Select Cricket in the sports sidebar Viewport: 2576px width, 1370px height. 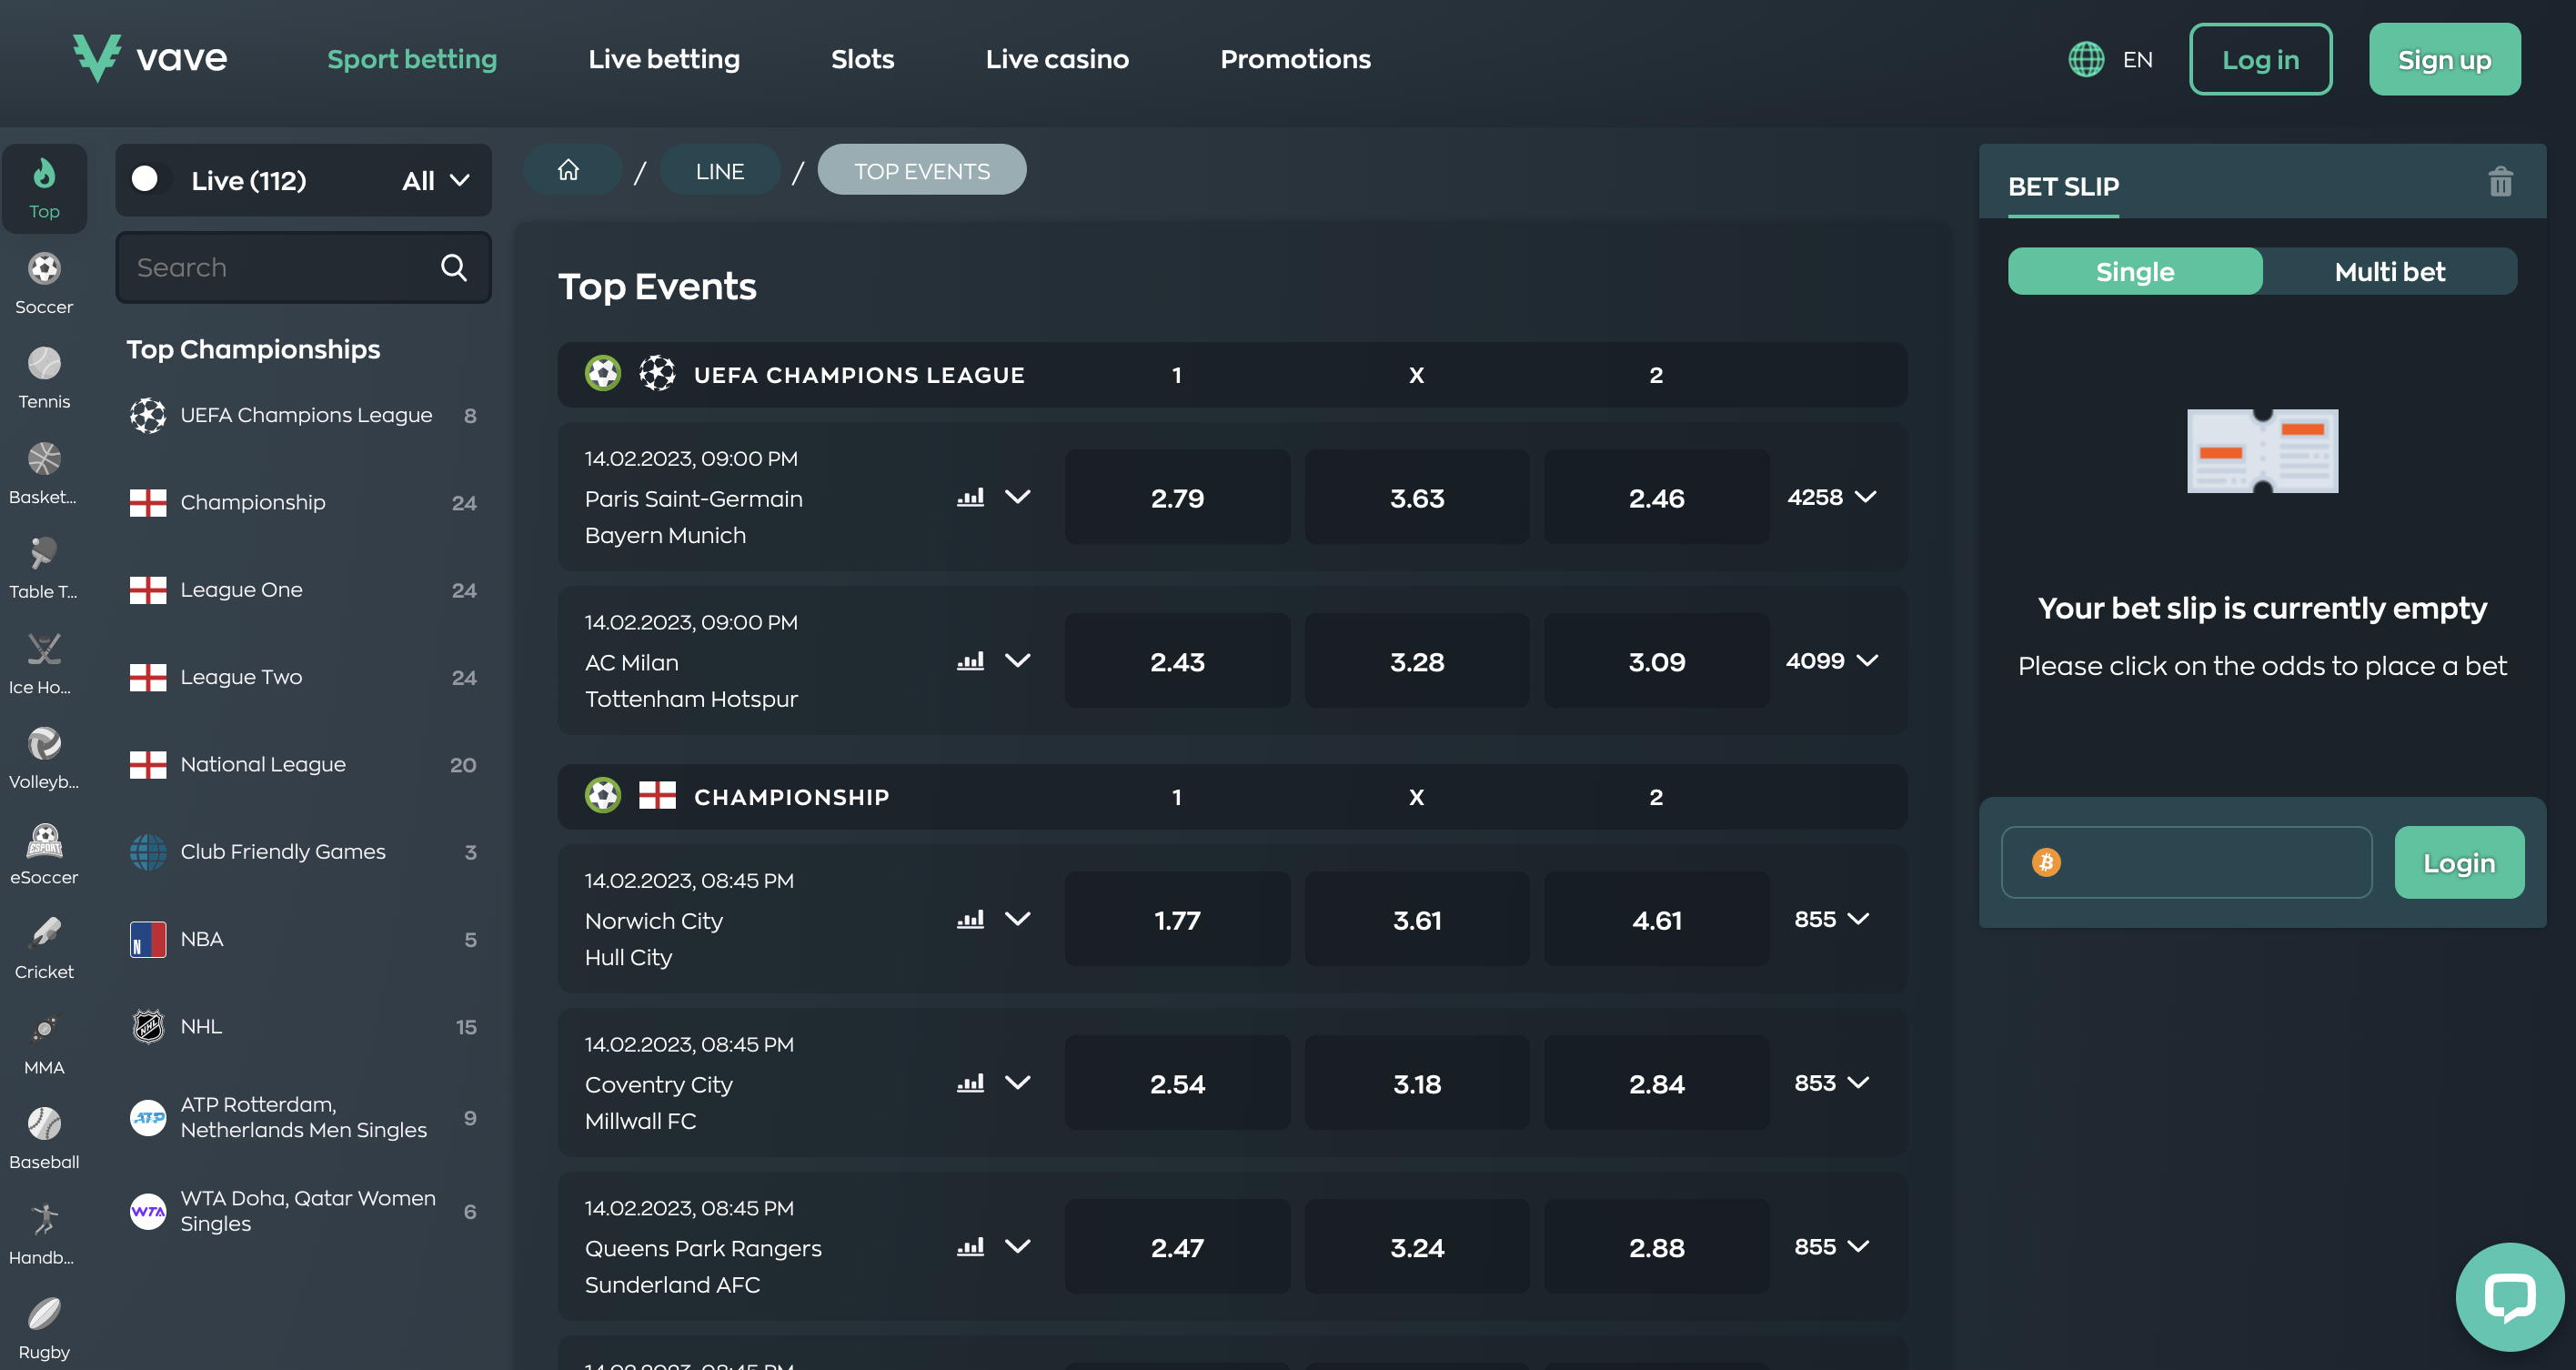tap(44, 949)
